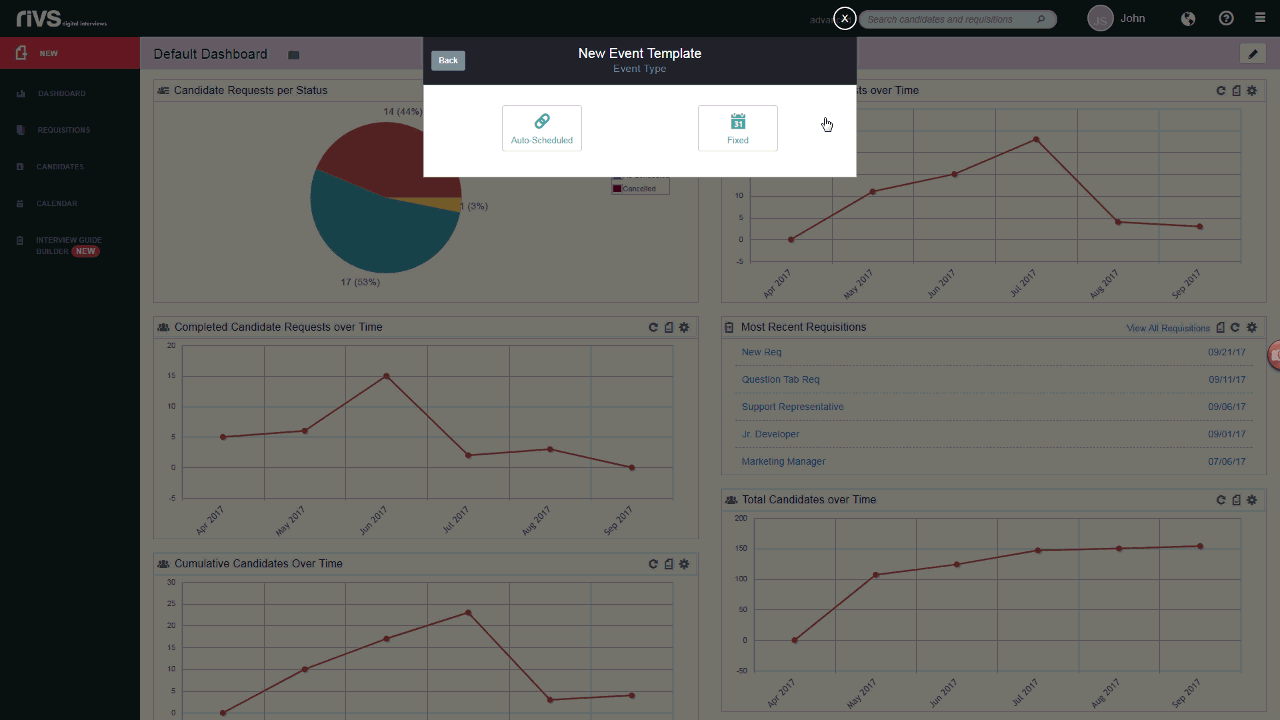Click the Default Dashboard title
Viewport: 1280px width, 720px height.
pos(210,54)
